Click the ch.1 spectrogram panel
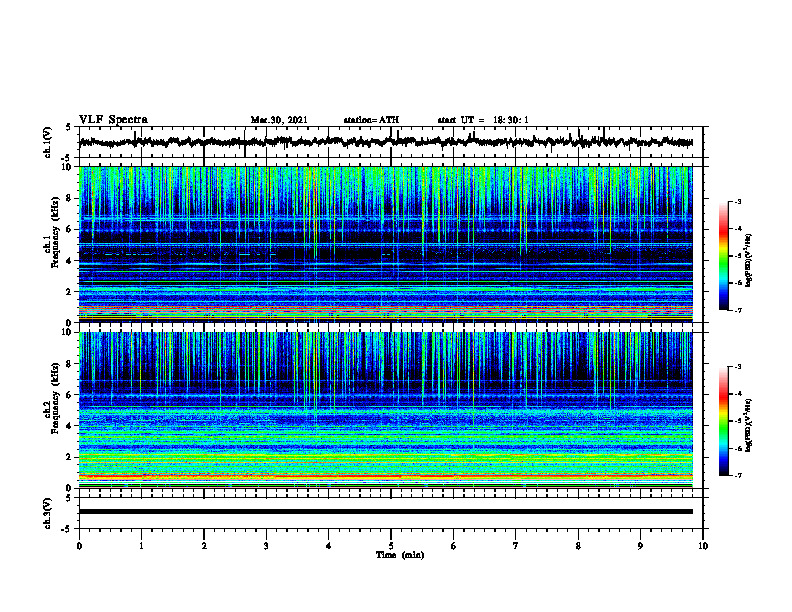The height and width of the screenshot is (612, 792). (386, 244)
